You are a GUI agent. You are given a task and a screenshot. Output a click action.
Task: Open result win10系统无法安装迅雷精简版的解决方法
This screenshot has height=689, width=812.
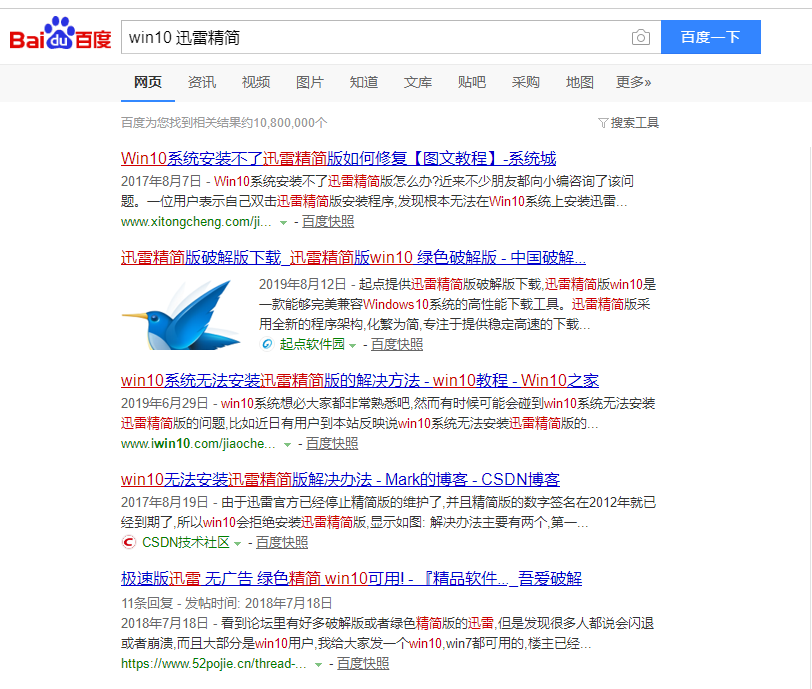click(x=359, y=381)
